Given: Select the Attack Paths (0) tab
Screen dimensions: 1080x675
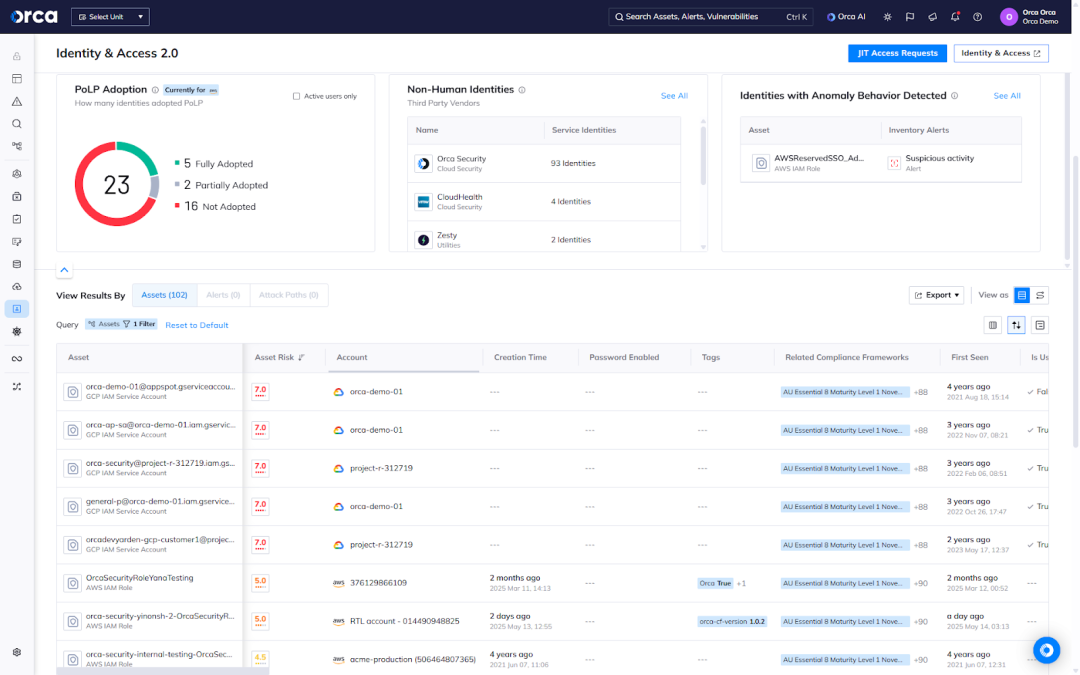Looking at the screenshot, I should click(289, 295).
